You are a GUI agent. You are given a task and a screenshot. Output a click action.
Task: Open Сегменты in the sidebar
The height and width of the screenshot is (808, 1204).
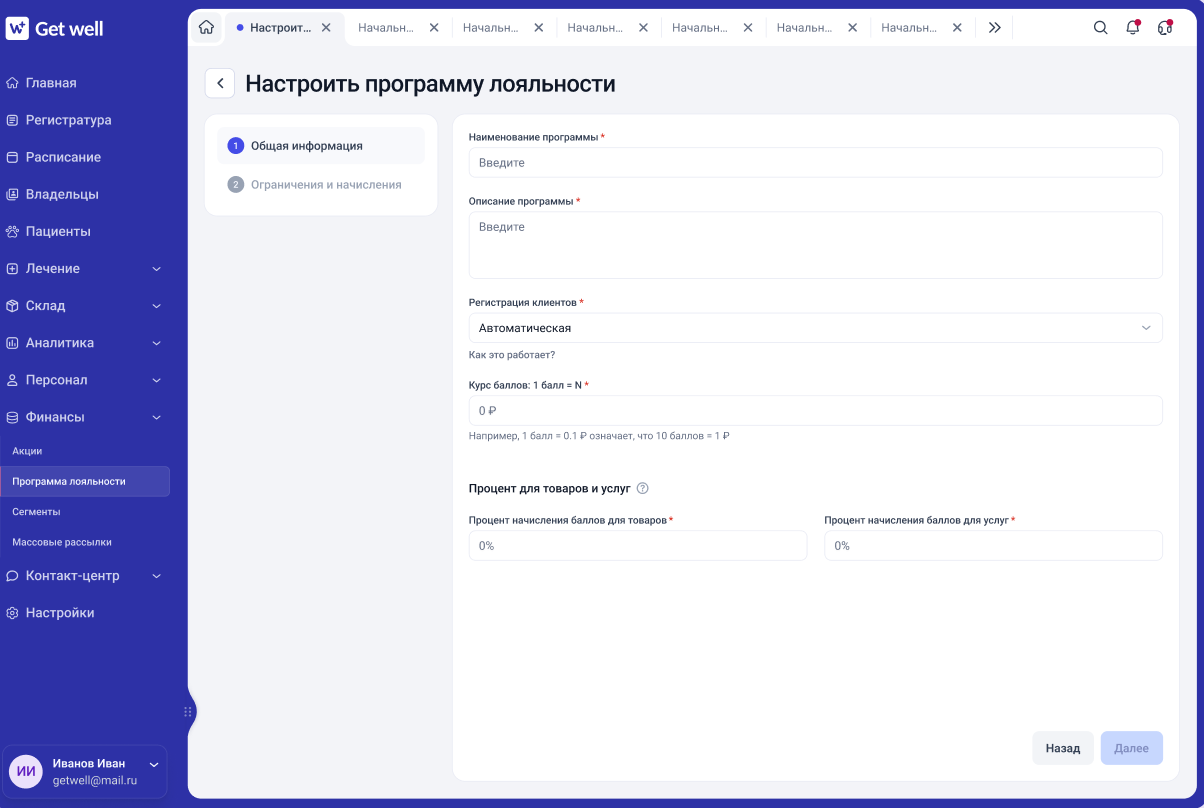(x=36, y=511)
